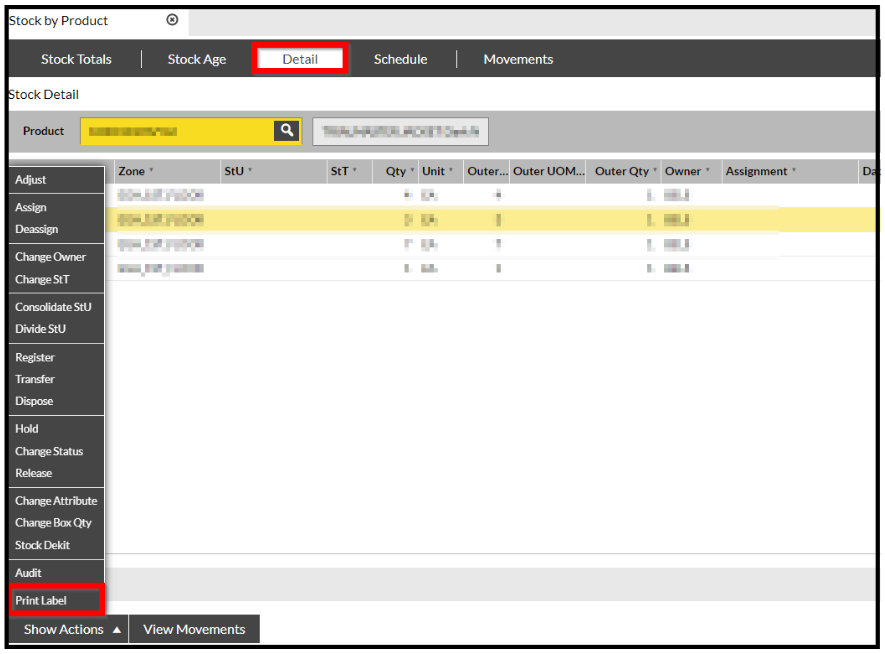The height and width of the screenshot is (654, 885).
Task: Click the product search magnifier icon
Action: point(287,131)
